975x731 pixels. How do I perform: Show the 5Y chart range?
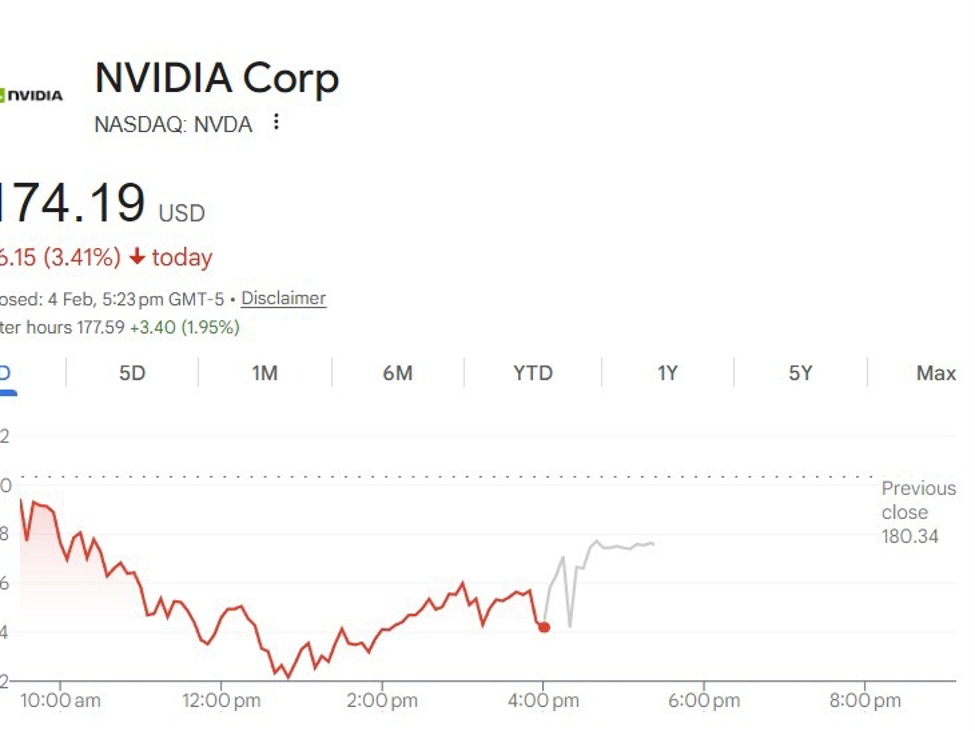(x=800, y=373)
